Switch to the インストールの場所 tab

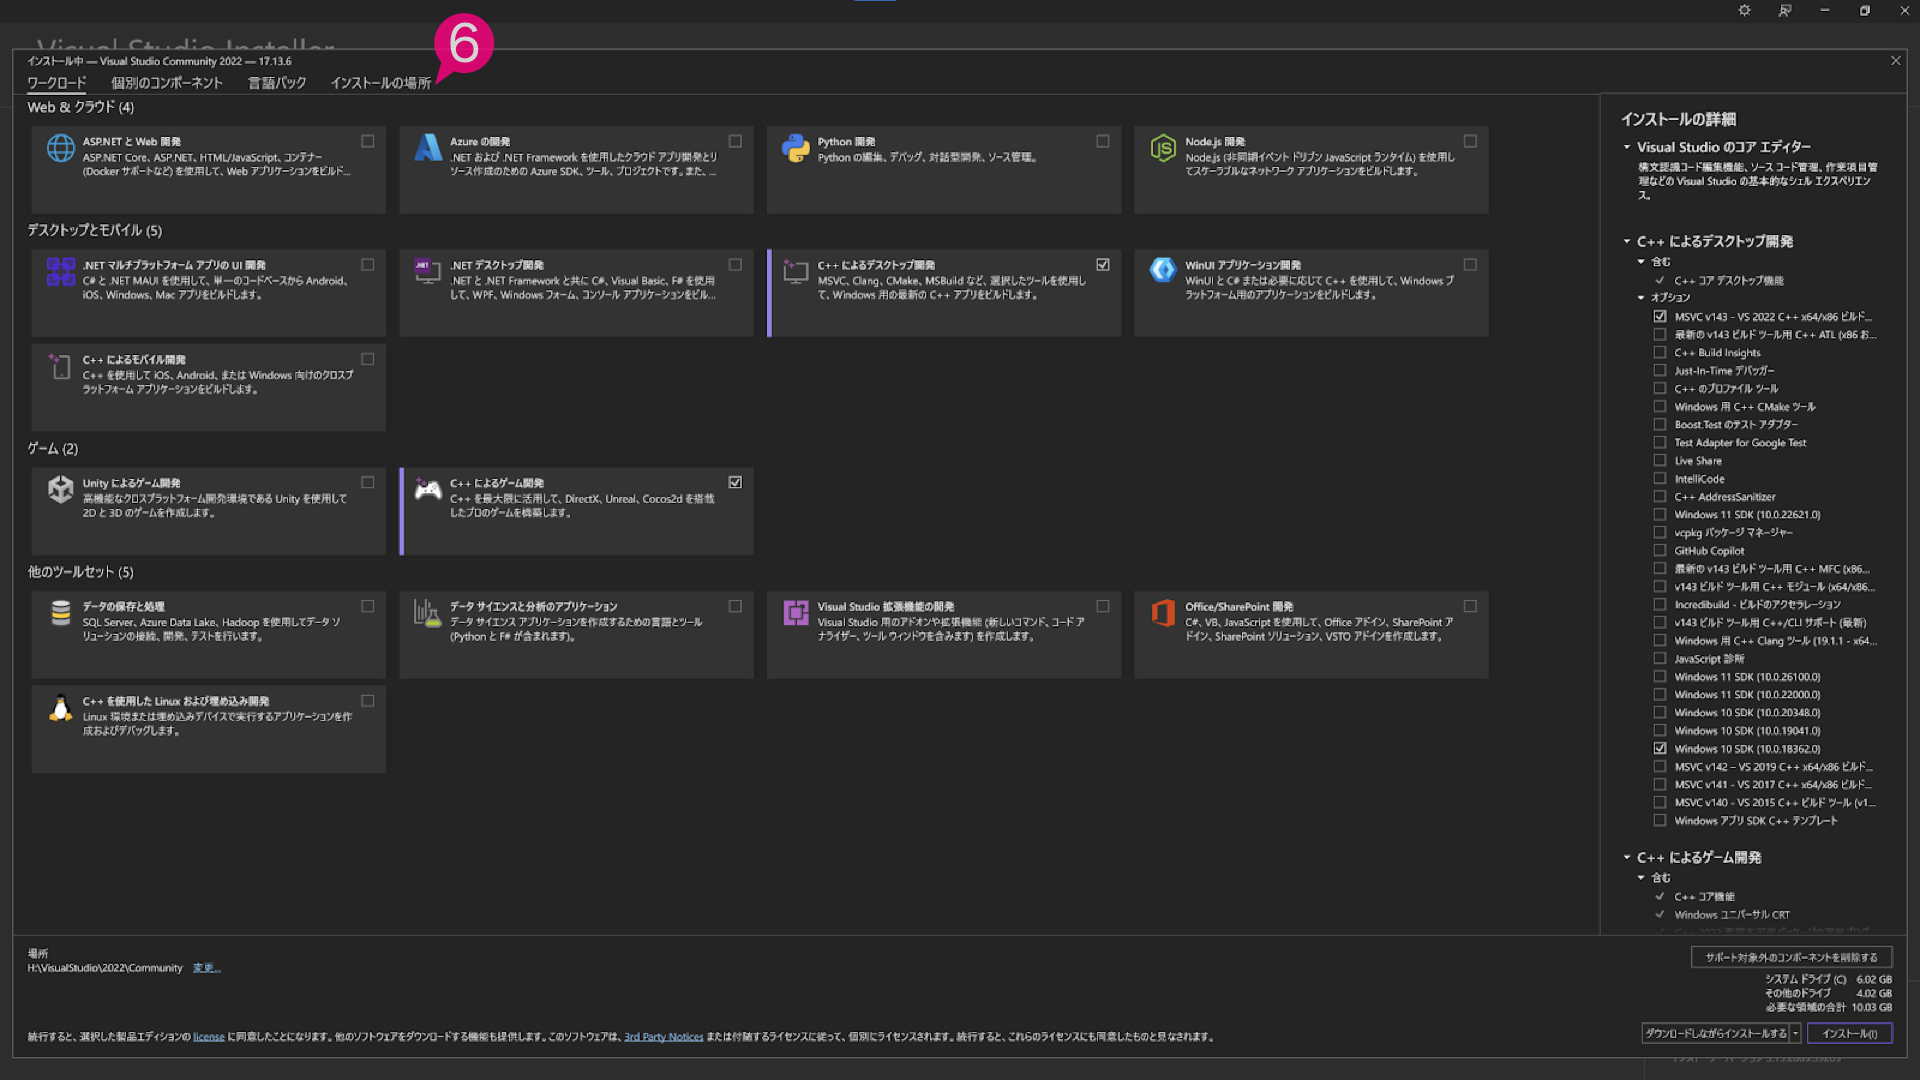coord(380,83)
